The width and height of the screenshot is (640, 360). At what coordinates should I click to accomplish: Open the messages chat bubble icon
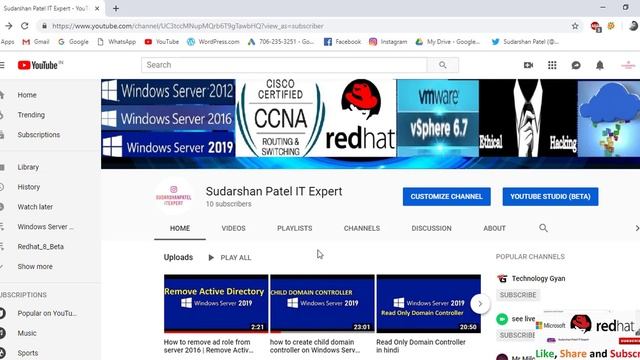576,65
